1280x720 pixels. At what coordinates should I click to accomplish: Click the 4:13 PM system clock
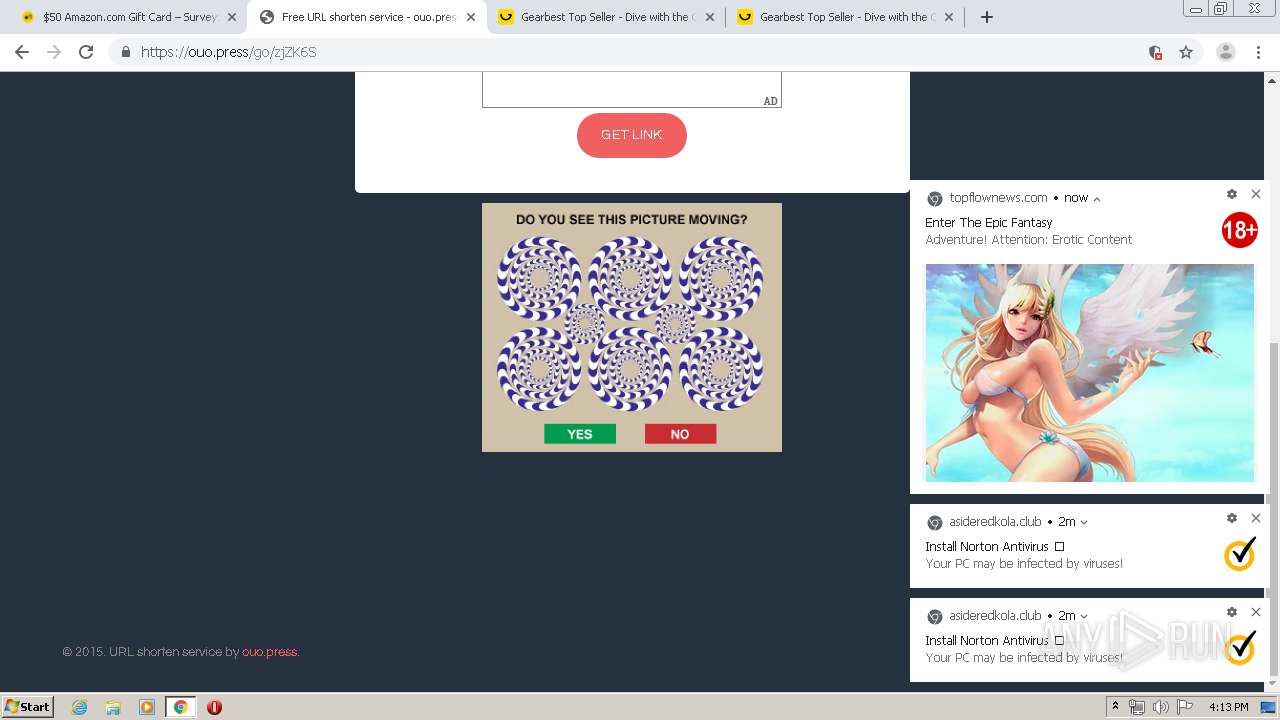1228,707
